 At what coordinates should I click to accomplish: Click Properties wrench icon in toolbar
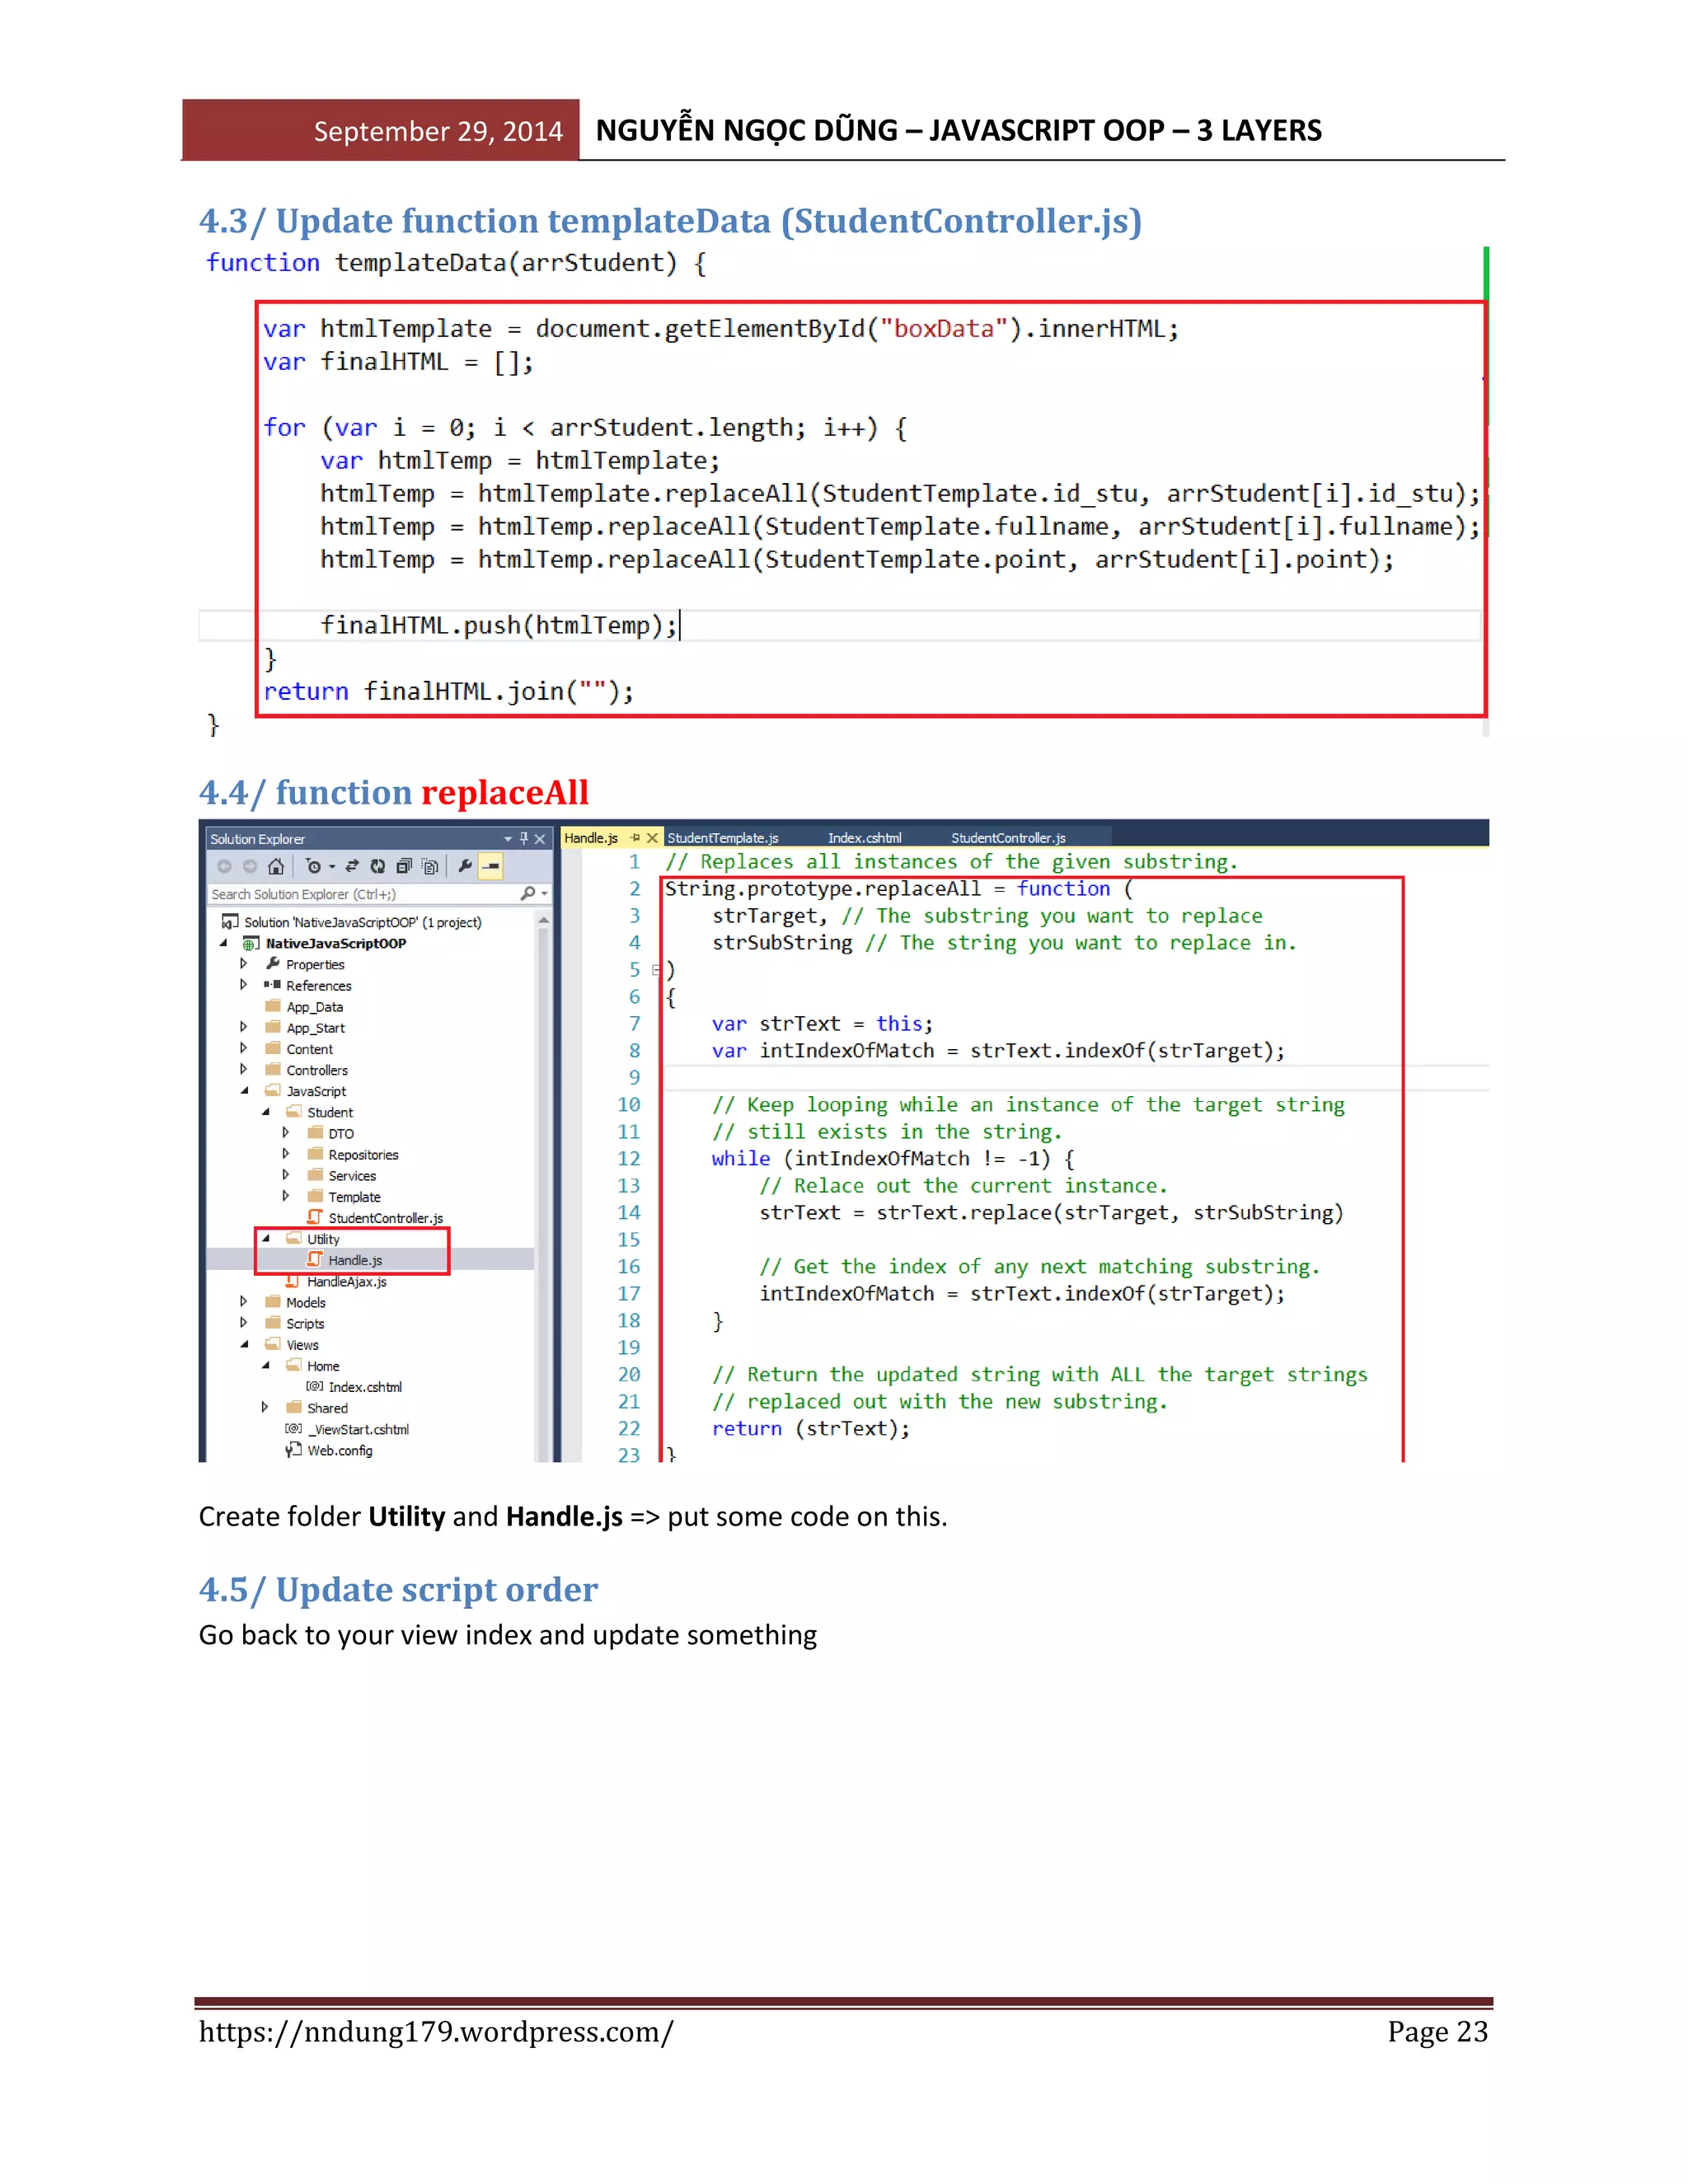click(x=465, y=867)
